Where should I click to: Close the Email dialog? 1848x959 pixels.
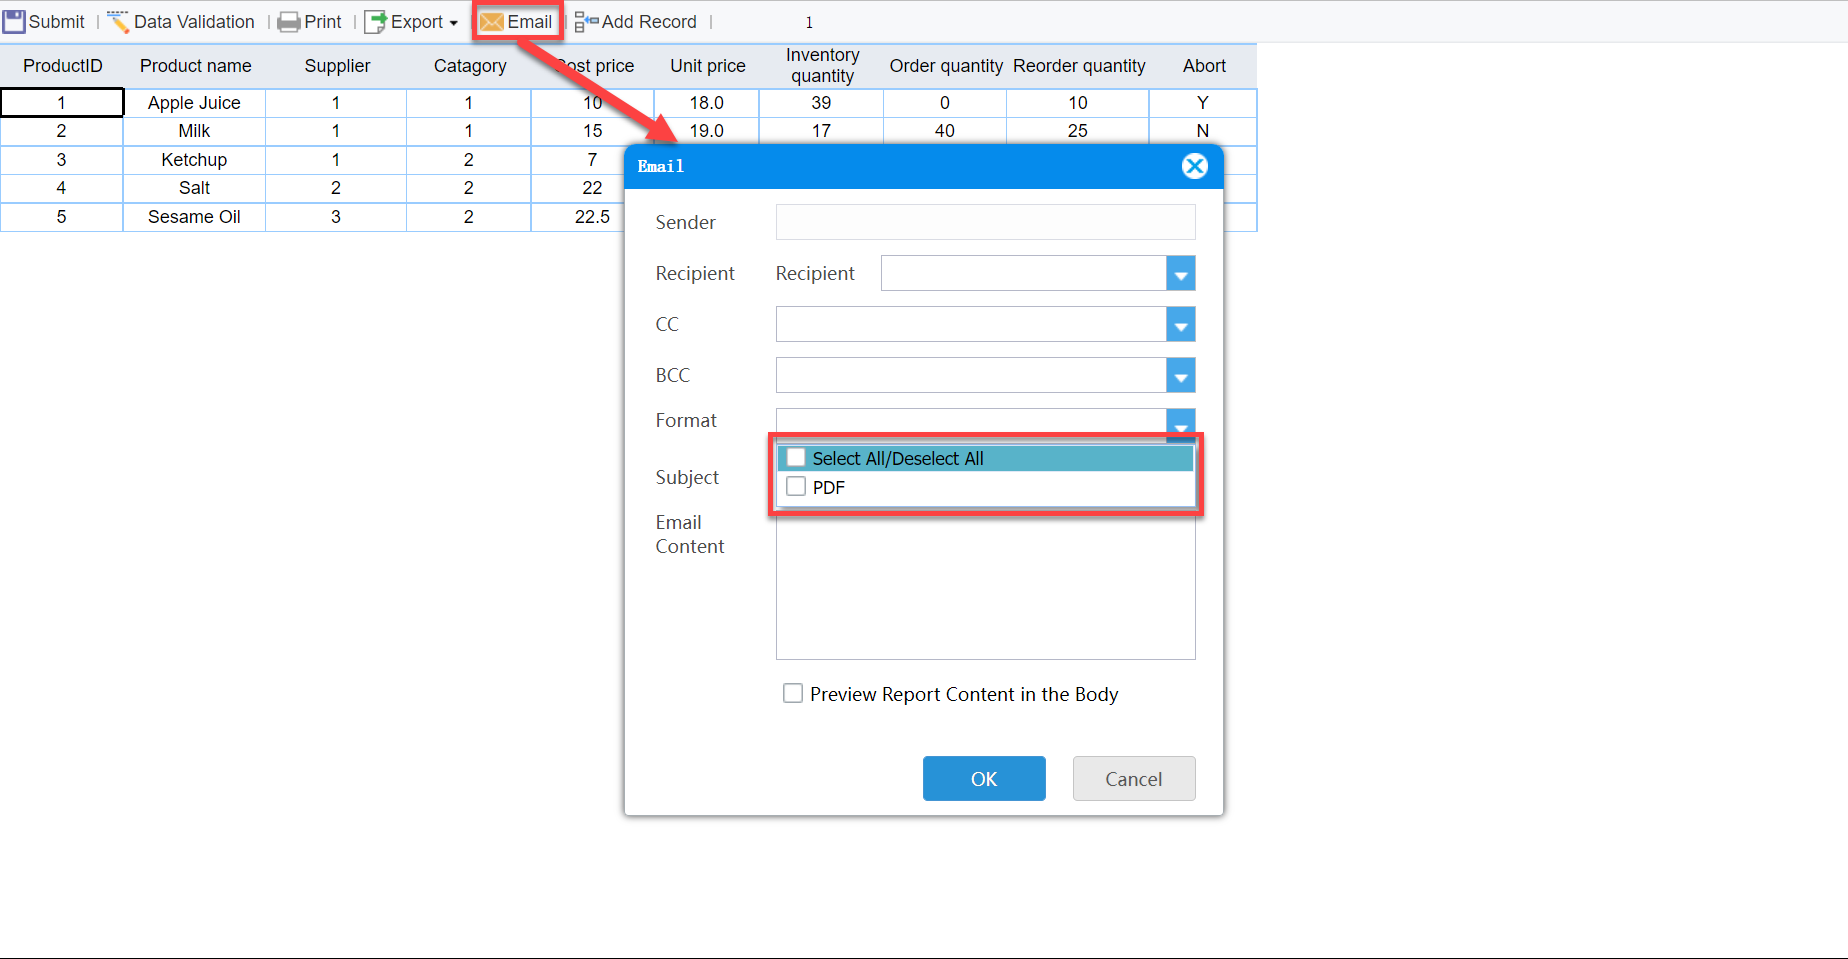click(x=1194, y=166)
